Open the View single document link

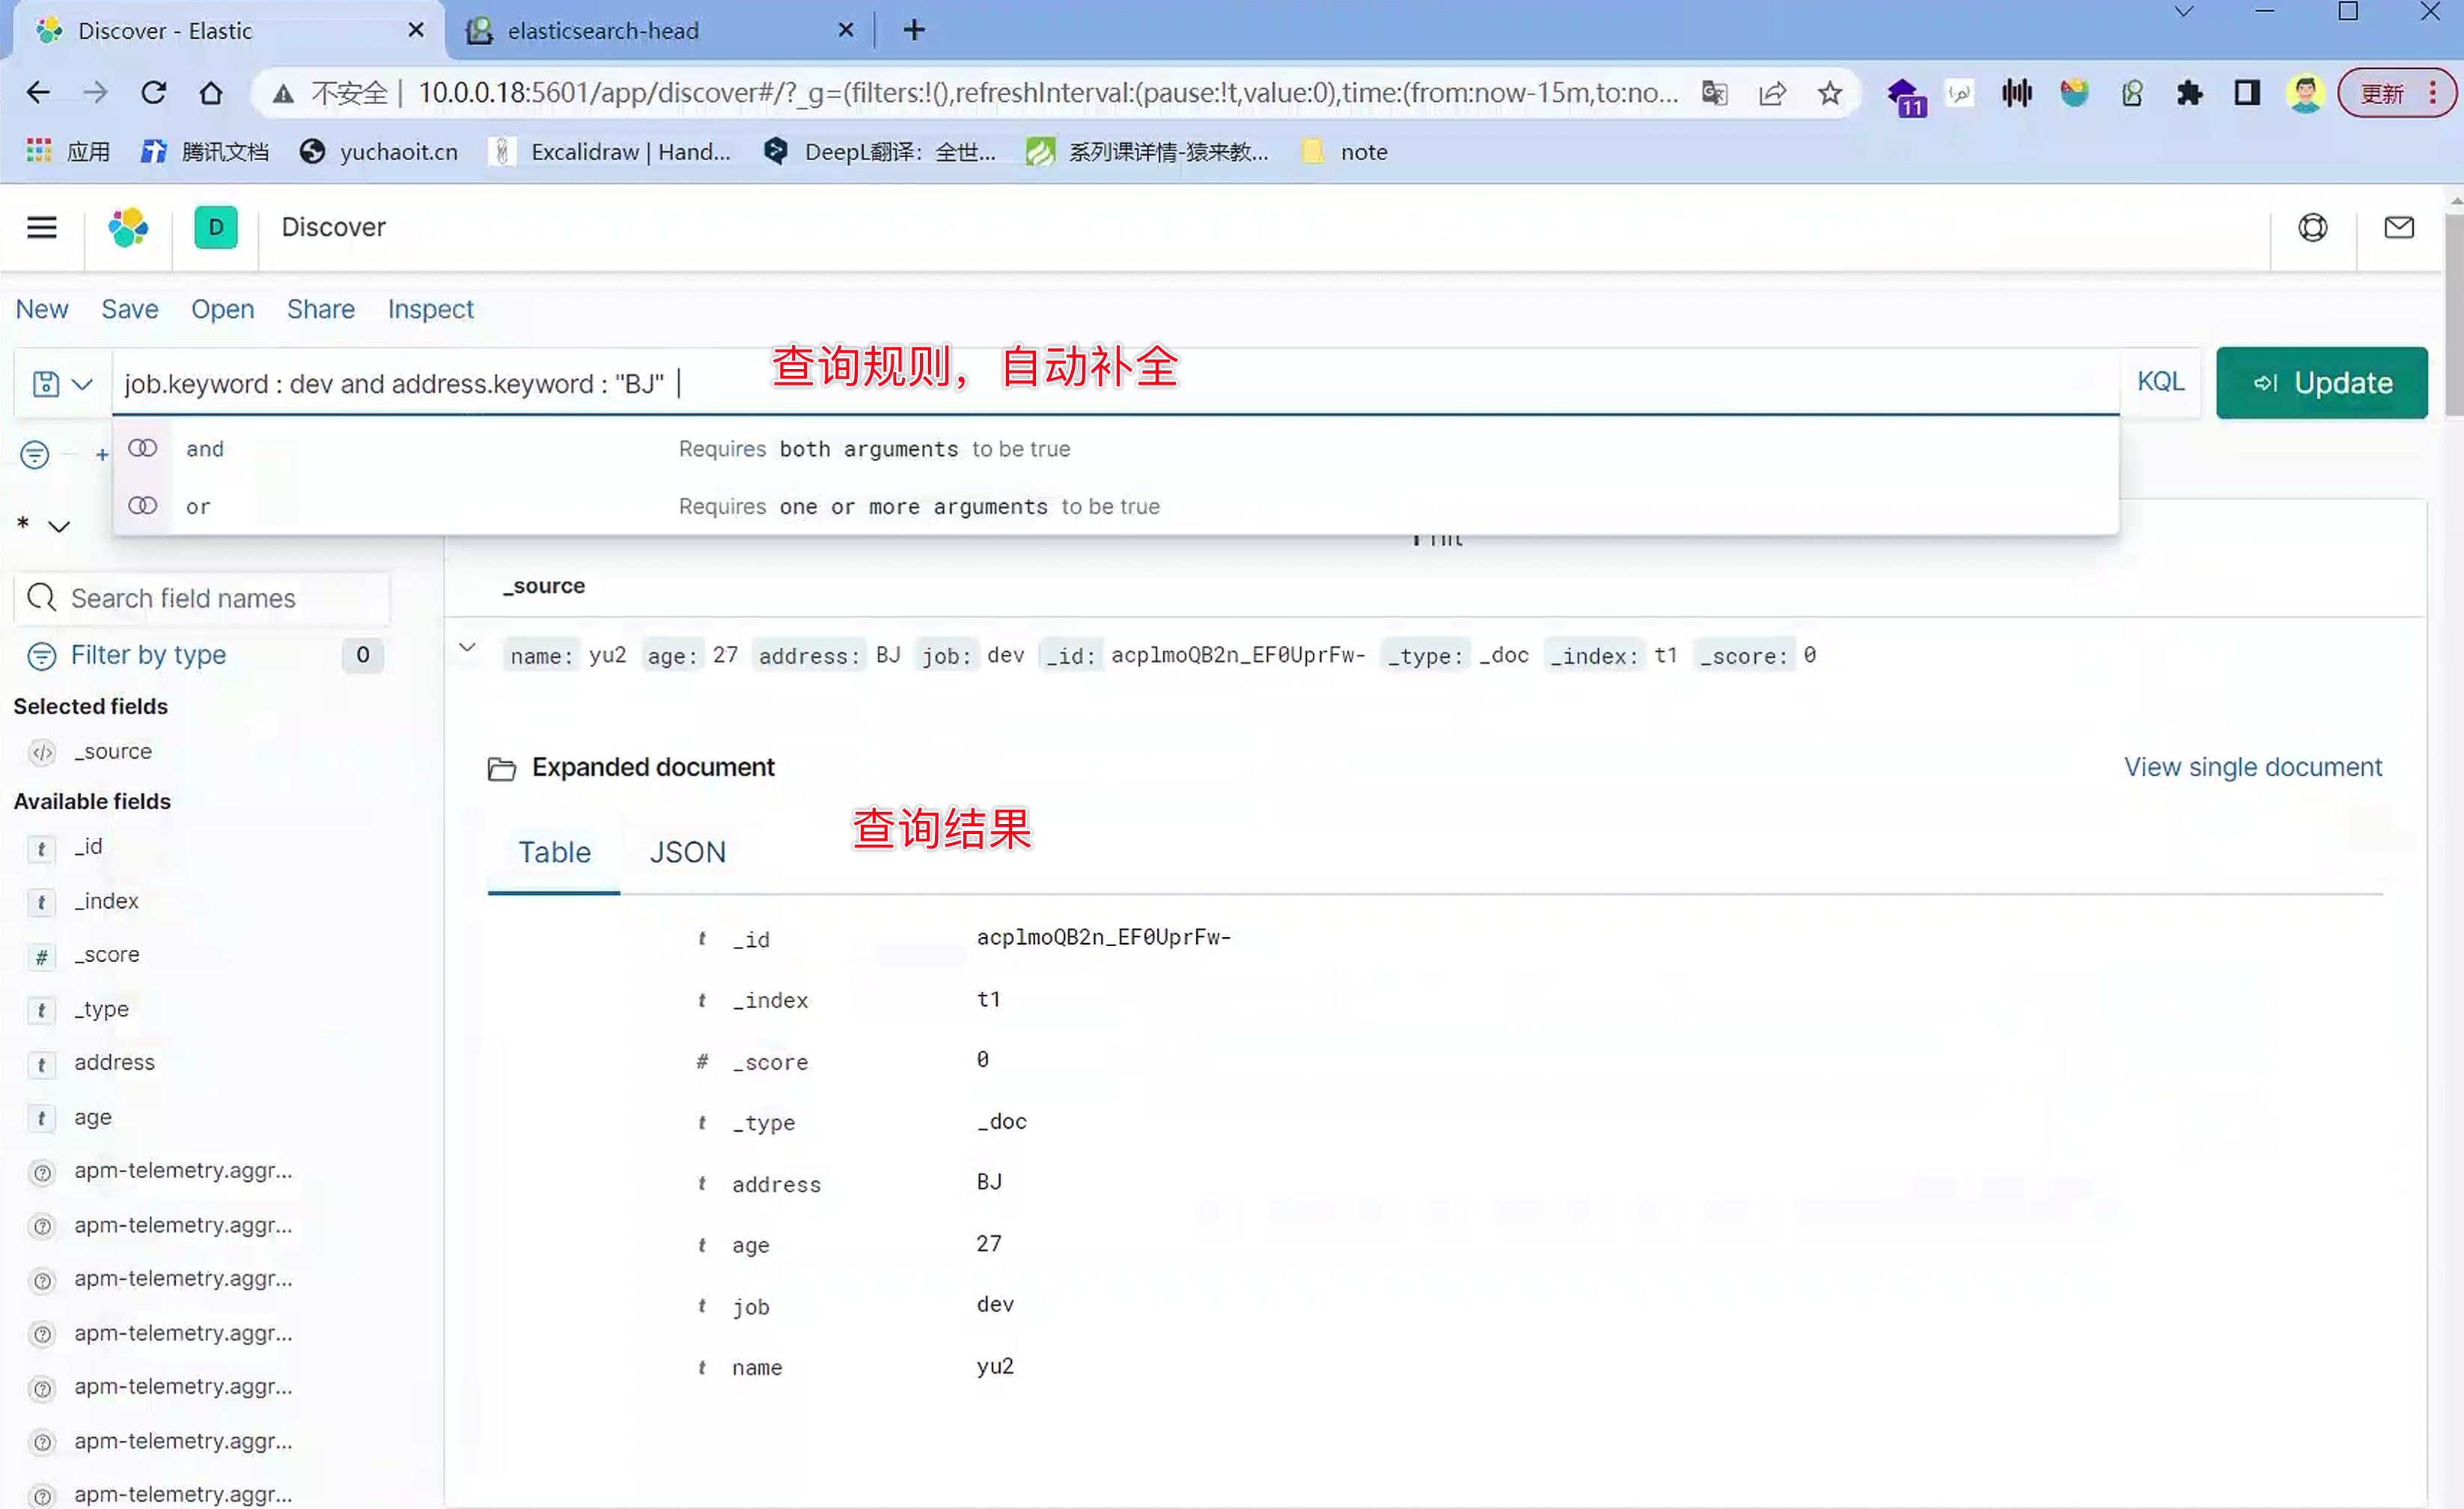click(2252, 767)
